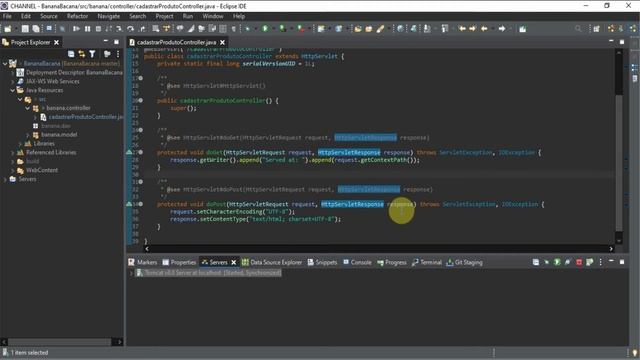Close the cadastrarProdutoController.java editor tab
The width and height of the screenshot is (640, 360).
click(222, 42)
